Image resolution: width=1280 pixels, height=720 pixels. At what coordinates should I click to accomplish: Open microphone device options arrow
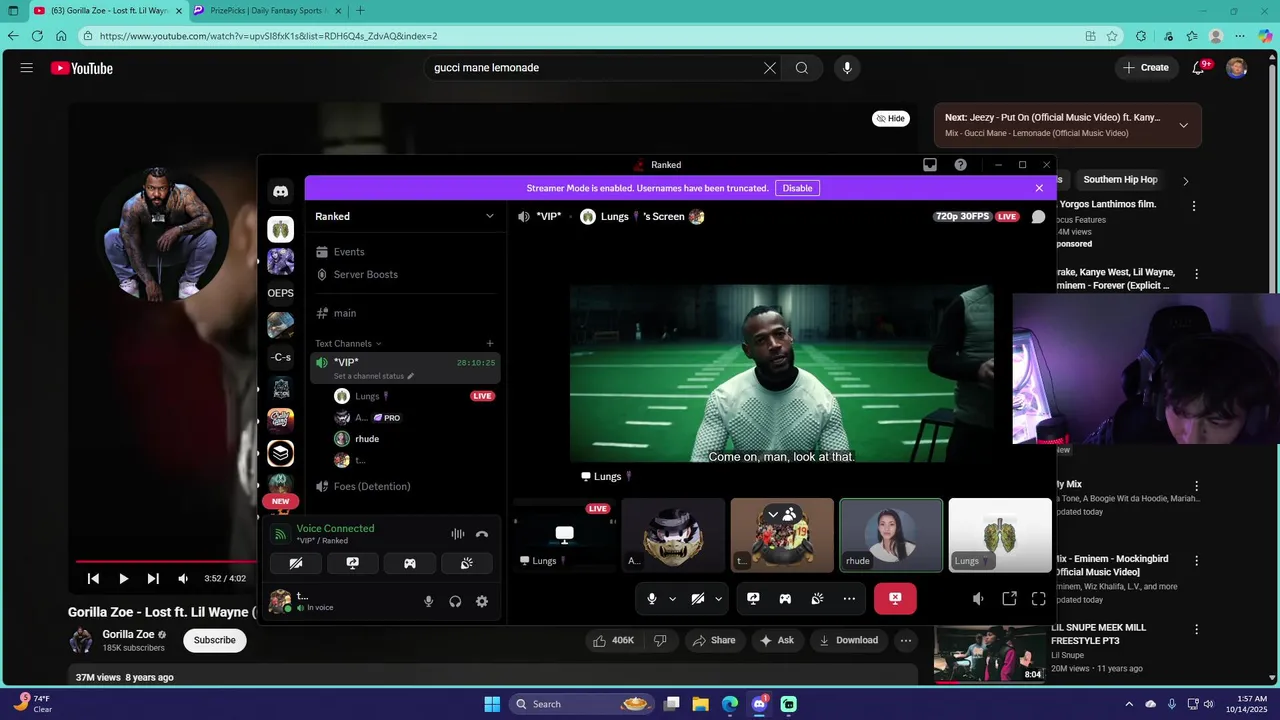click(672, 599)
